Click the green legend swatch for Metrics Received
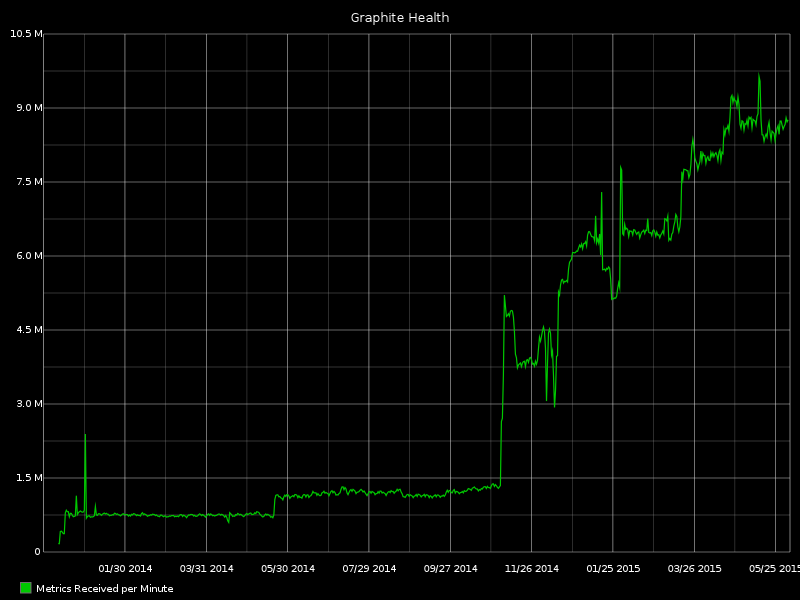800x600 pixels. tap(26, 588)
